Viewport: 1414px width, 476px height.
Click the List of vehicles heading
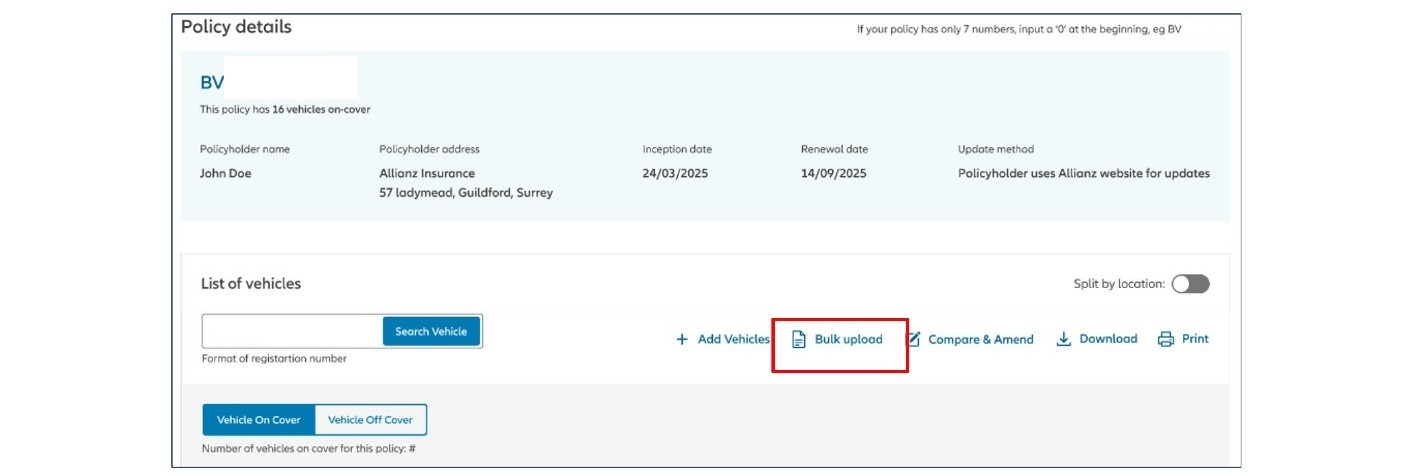[251, 284]
